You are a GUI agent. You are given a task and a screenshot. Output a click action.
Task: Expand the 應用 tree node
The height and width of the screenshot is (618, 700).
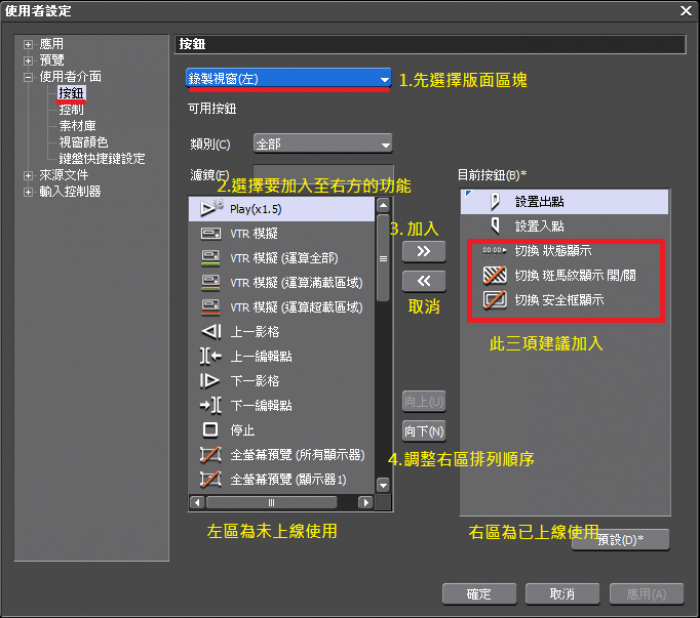pos(28,46)
